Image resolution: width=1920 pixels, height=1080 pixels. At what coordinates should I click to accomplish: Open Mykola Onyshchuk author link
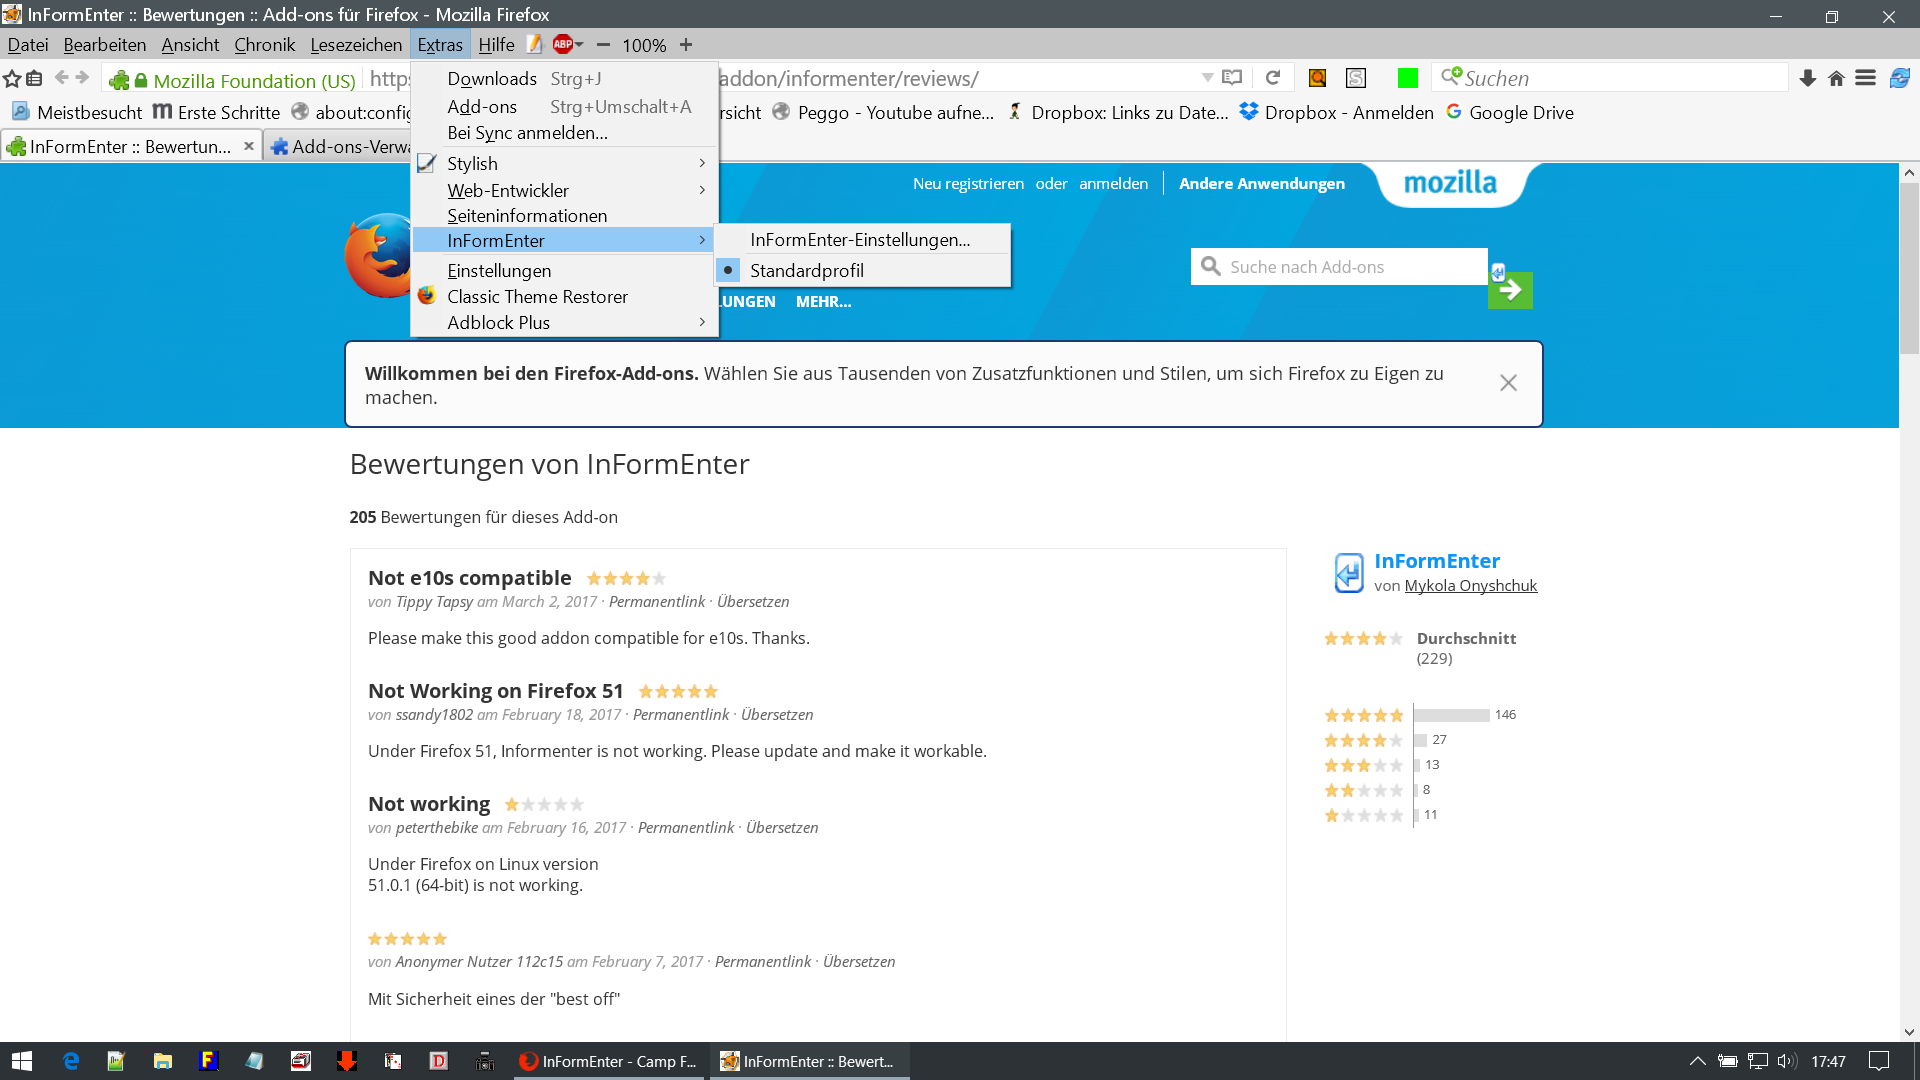(x=1470, y=586)
